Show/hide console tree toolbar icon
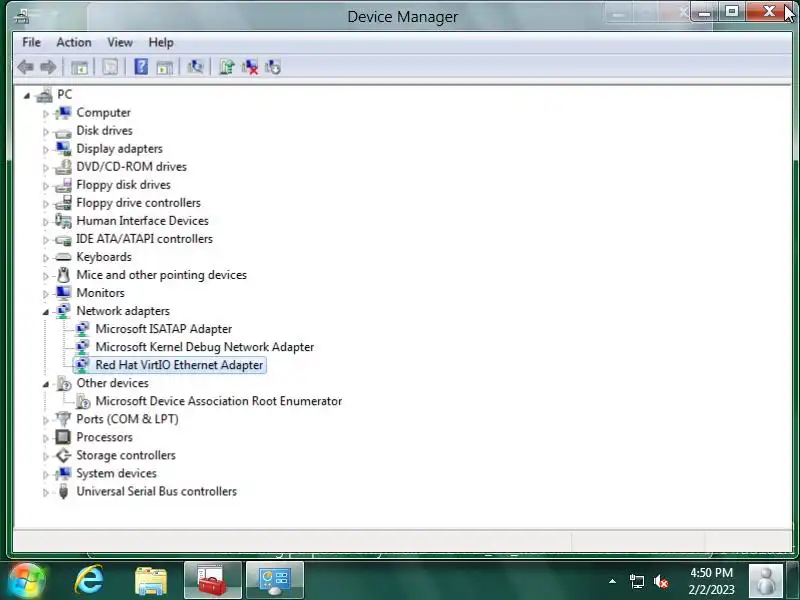This screenshot has height=600, width=800. (x=80, y=67)
